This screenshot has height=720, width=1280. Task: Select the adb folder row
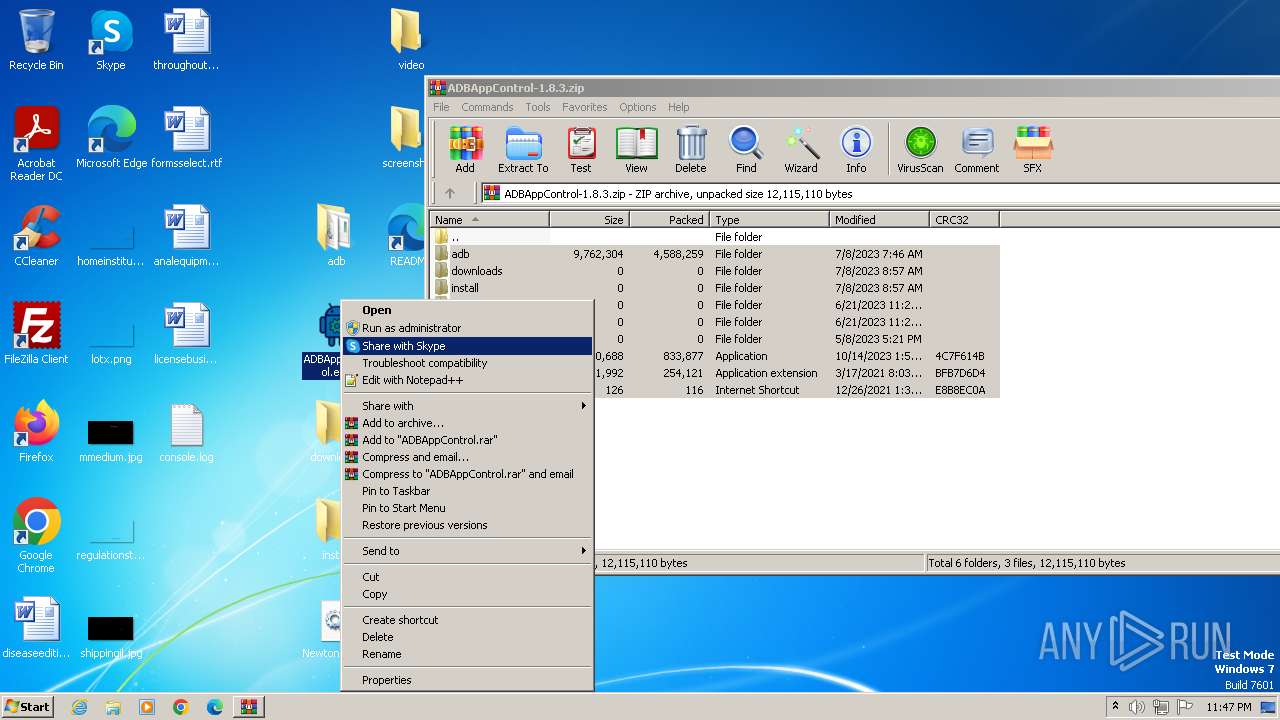pos(715,254)
